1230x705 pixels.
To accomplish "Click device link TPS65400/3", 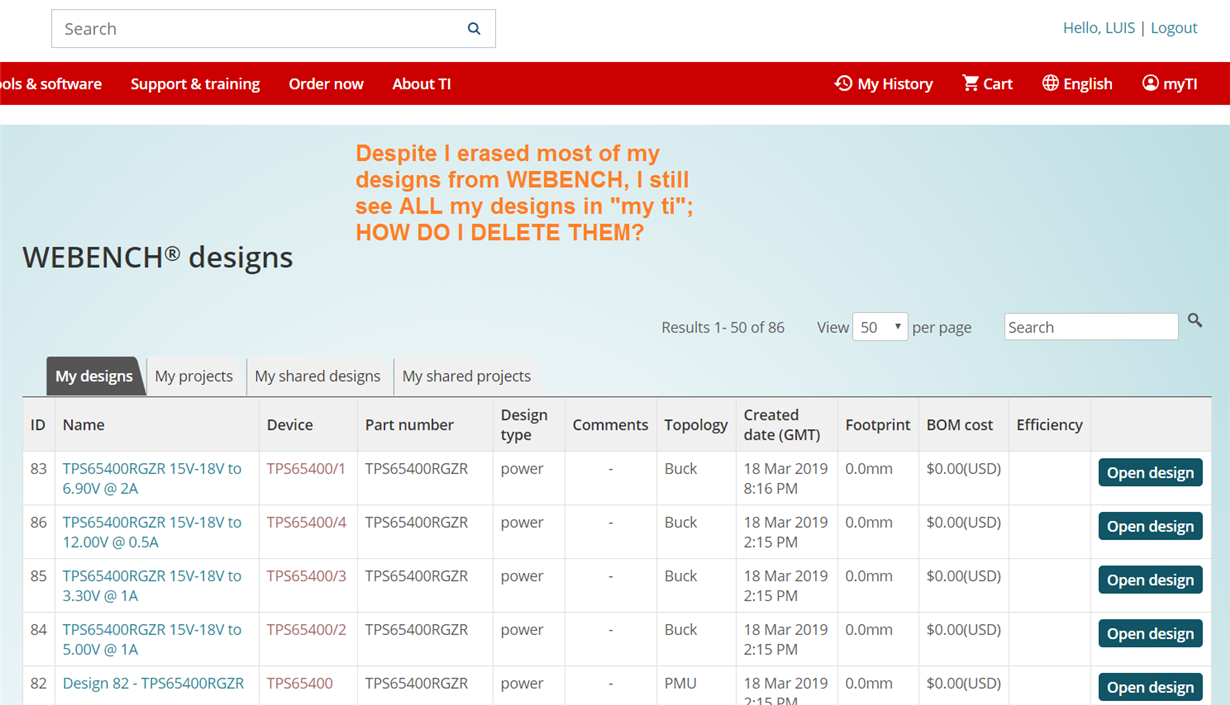I will [306, 576].
